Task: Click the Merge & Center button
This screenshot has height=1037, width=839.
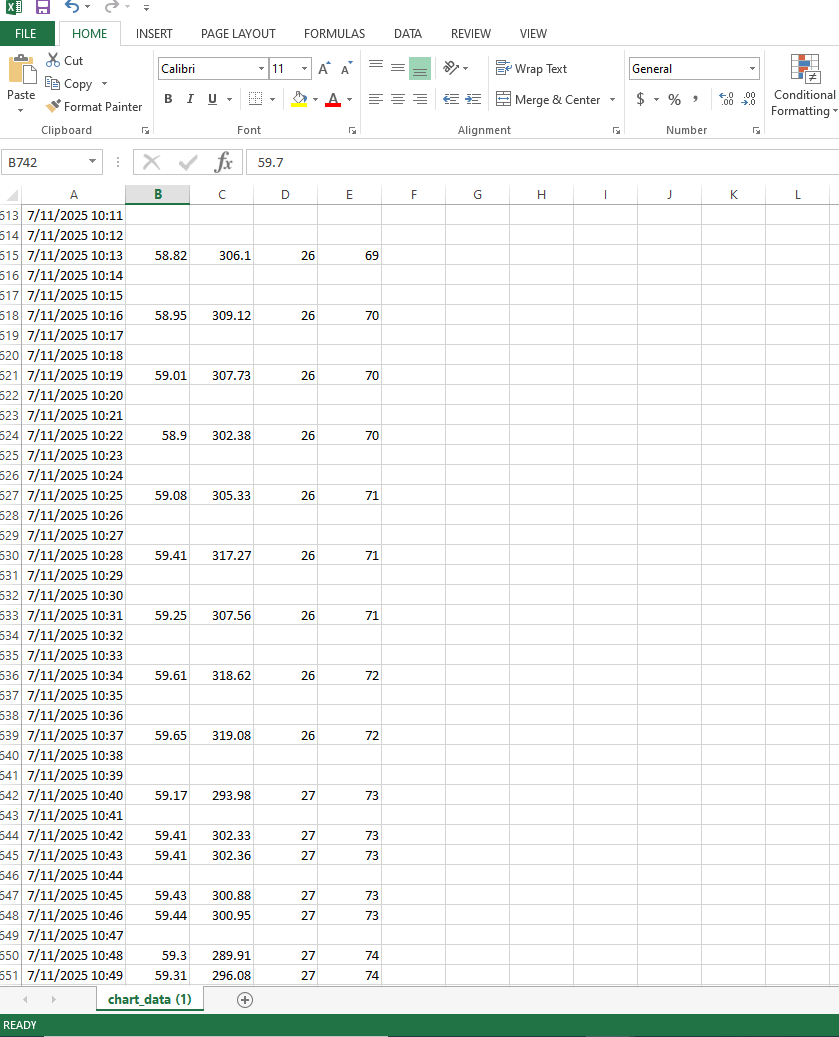Action: pyautogui.click(x=549, y=100)
